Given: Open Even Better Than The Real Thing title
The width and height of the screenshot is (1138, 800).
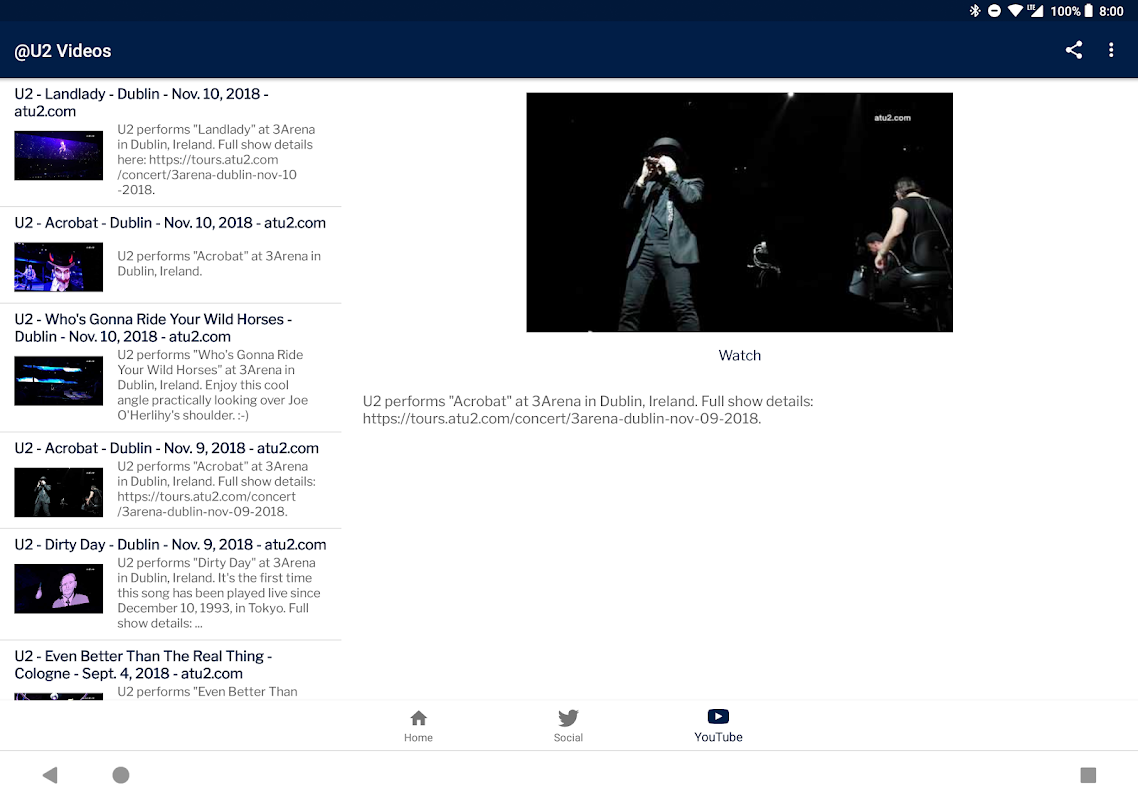Looking at the screenshot, I should point(143,664).
